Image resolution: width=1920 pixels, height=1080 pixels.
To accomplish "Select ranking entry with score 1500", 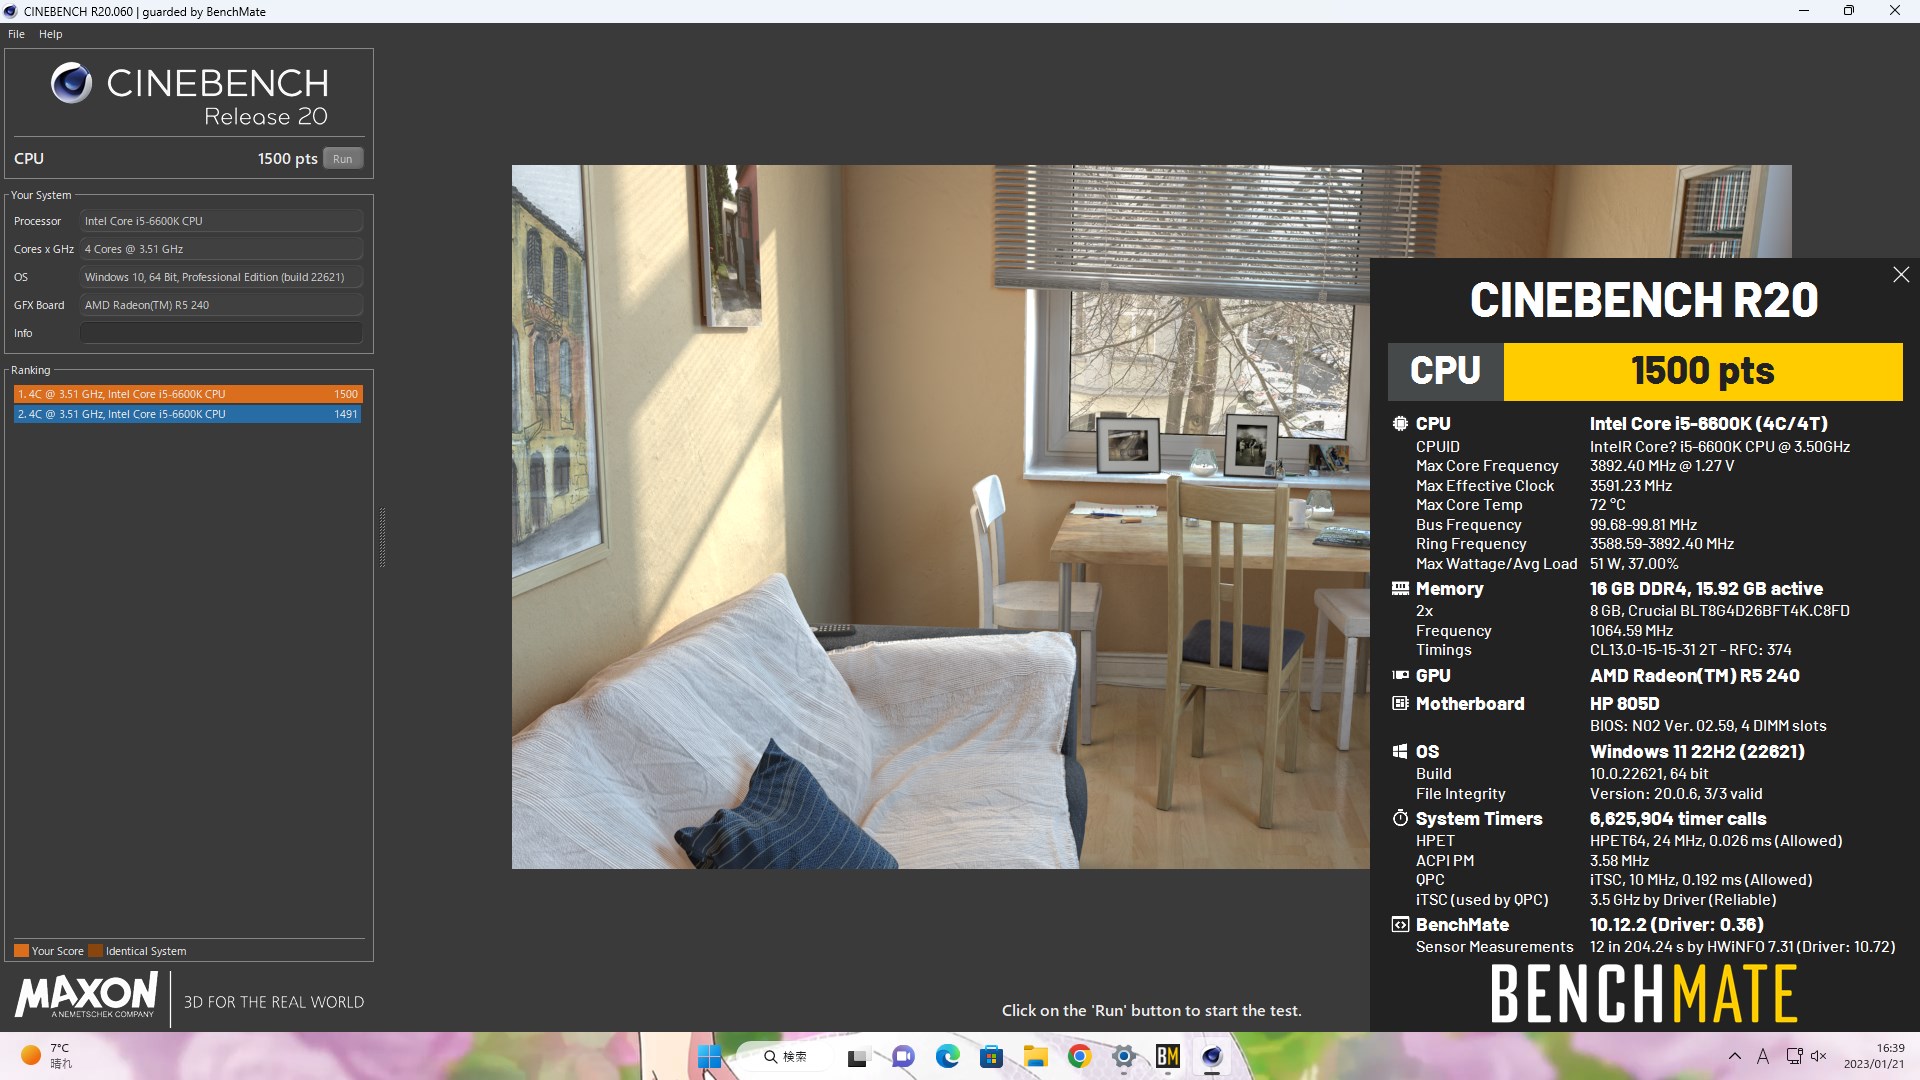I will click(x=188, y=394).
